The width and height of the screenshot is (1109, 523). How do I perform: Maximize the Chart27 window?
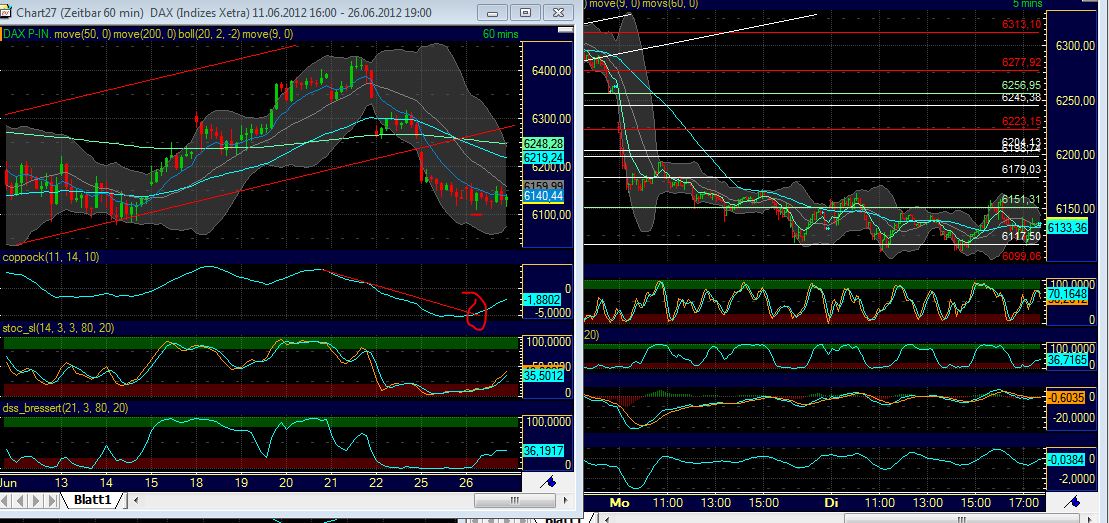[x=525, y=12]
